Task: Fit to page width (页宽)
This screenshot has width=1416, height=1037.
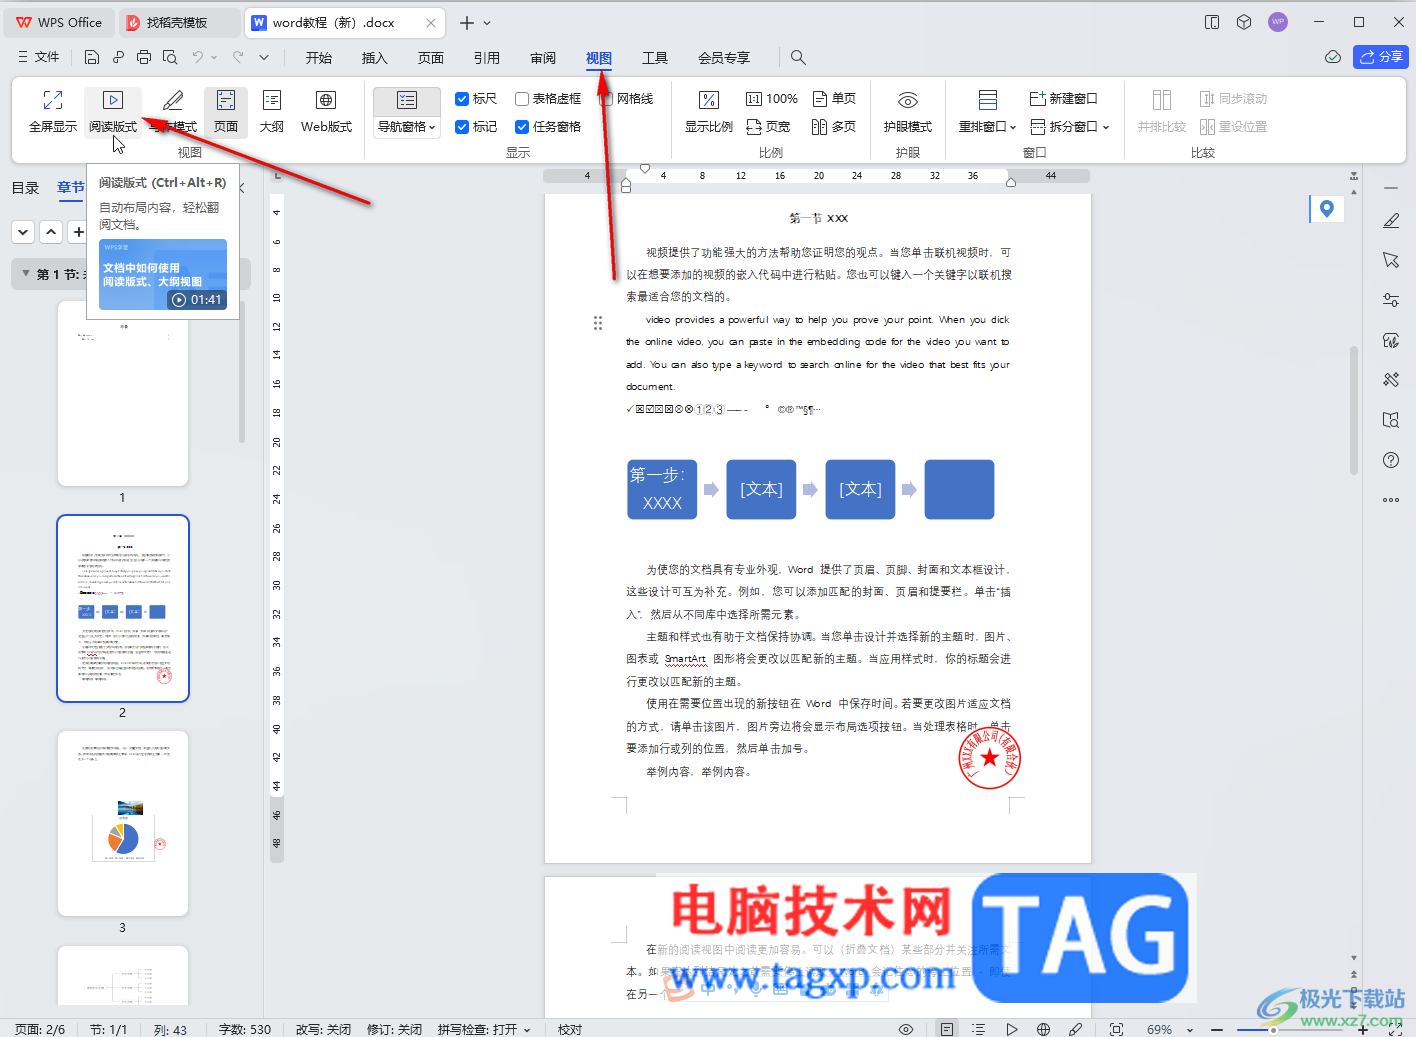Action: click(x=768, y=127)
